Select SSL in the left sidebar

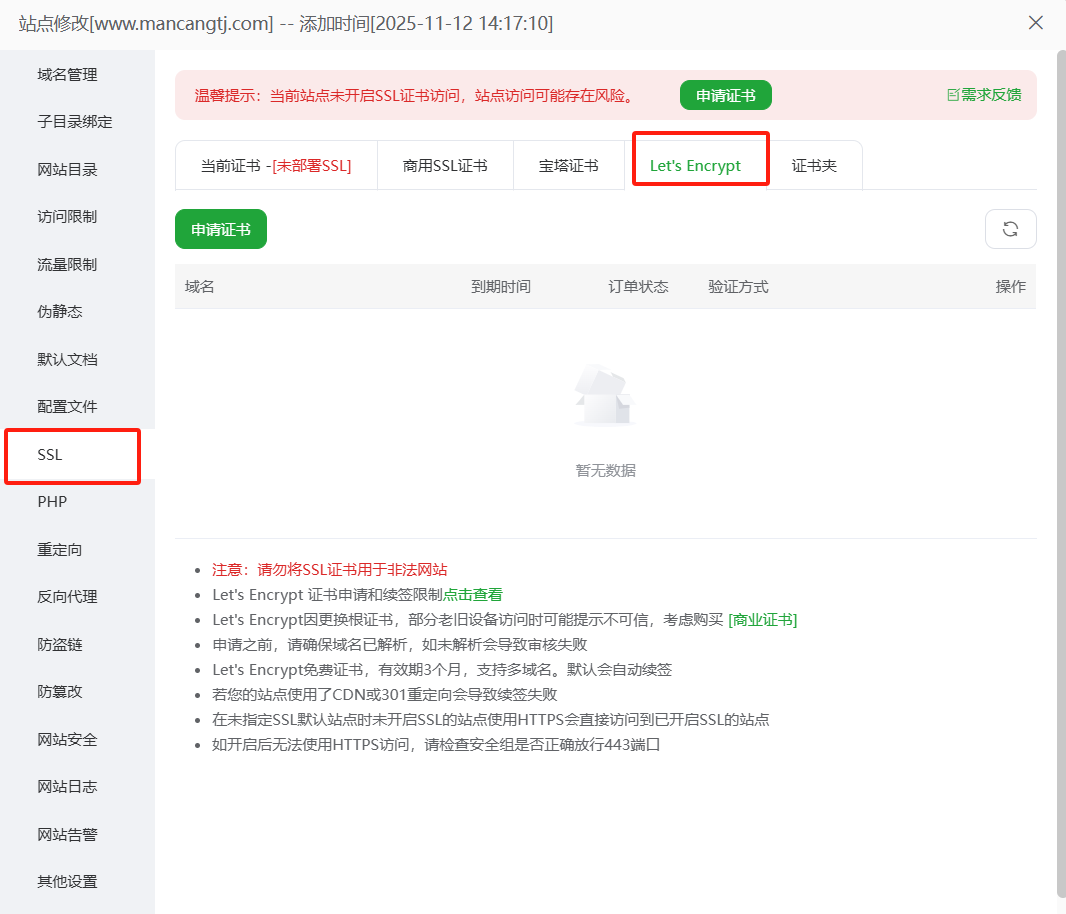(x=50, y=455)
